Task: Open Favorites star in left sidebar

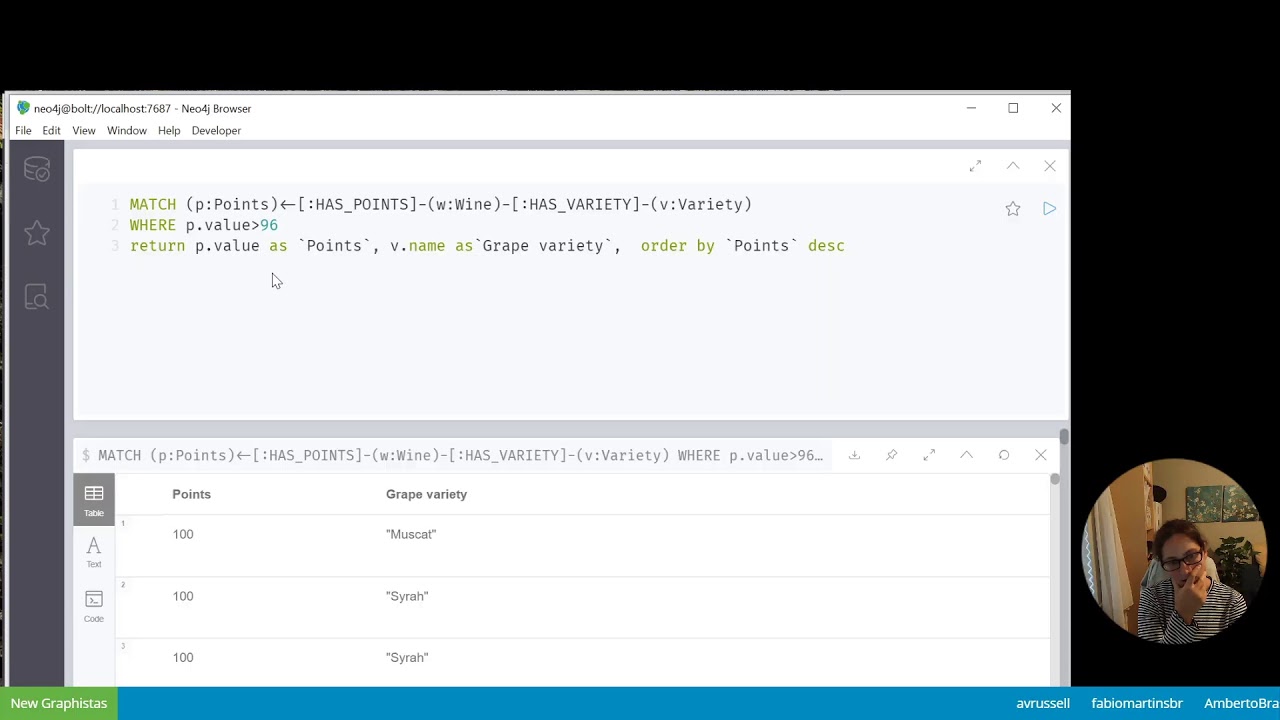Action: (37, 233)
